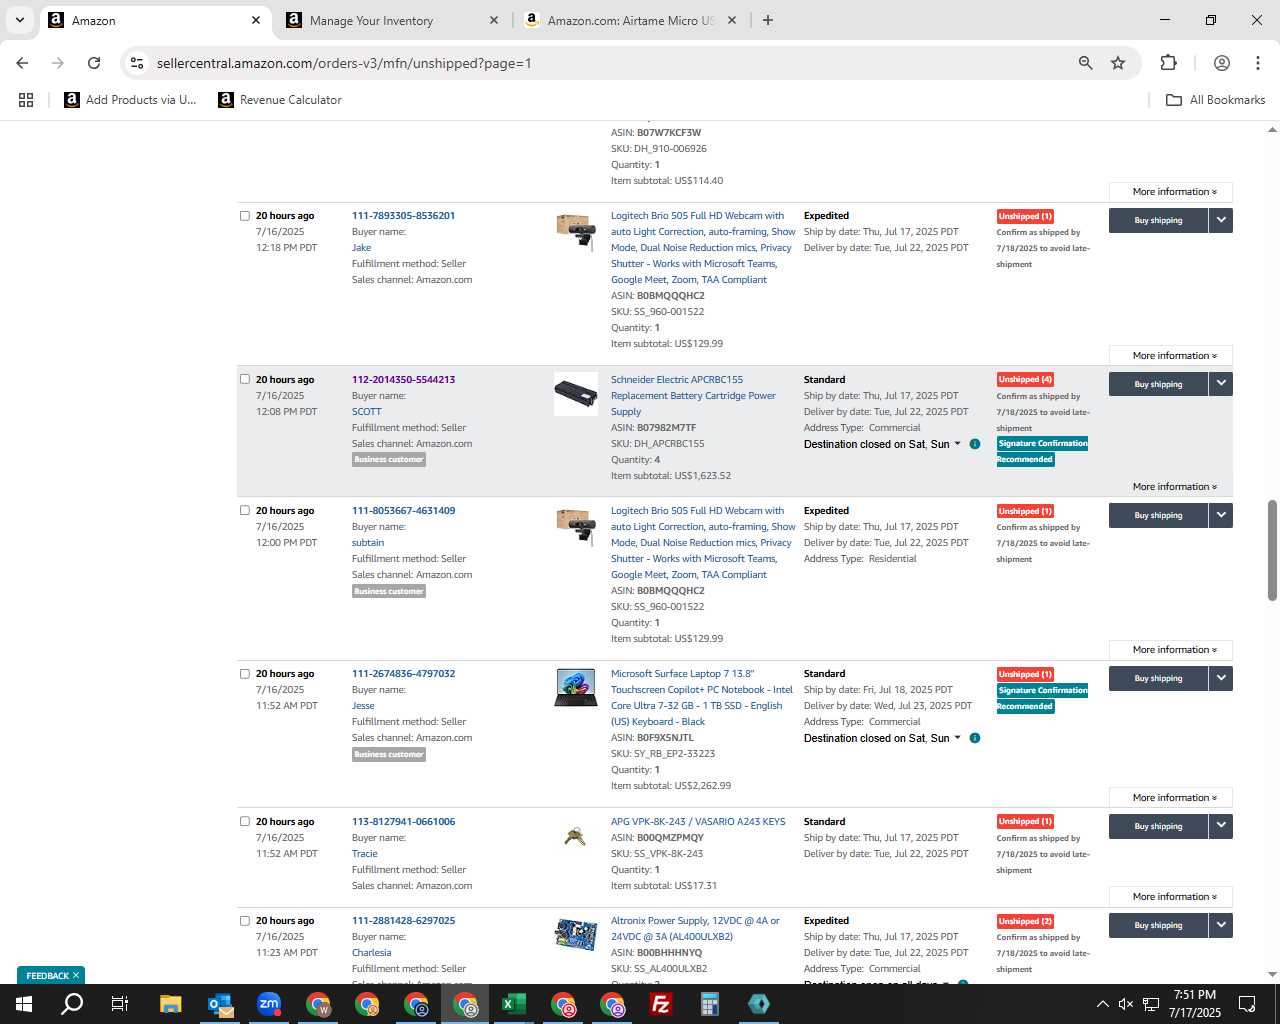Click the browser back arrow
The height and width of the screenshot is (1024, 1280).
[22, 63]
